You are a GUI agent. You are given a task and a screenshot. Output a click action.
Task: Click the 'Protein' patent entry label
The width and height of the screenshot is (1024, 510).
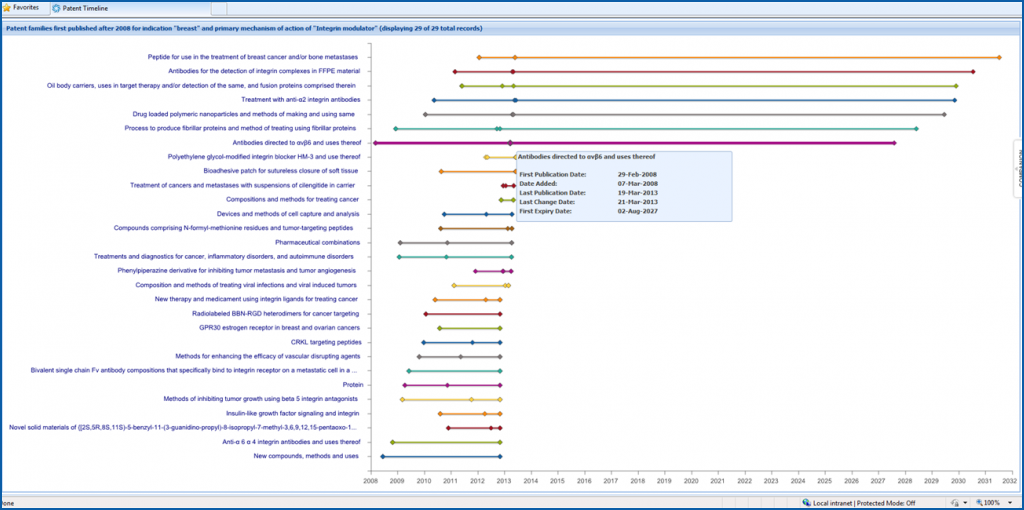(352, 385)
